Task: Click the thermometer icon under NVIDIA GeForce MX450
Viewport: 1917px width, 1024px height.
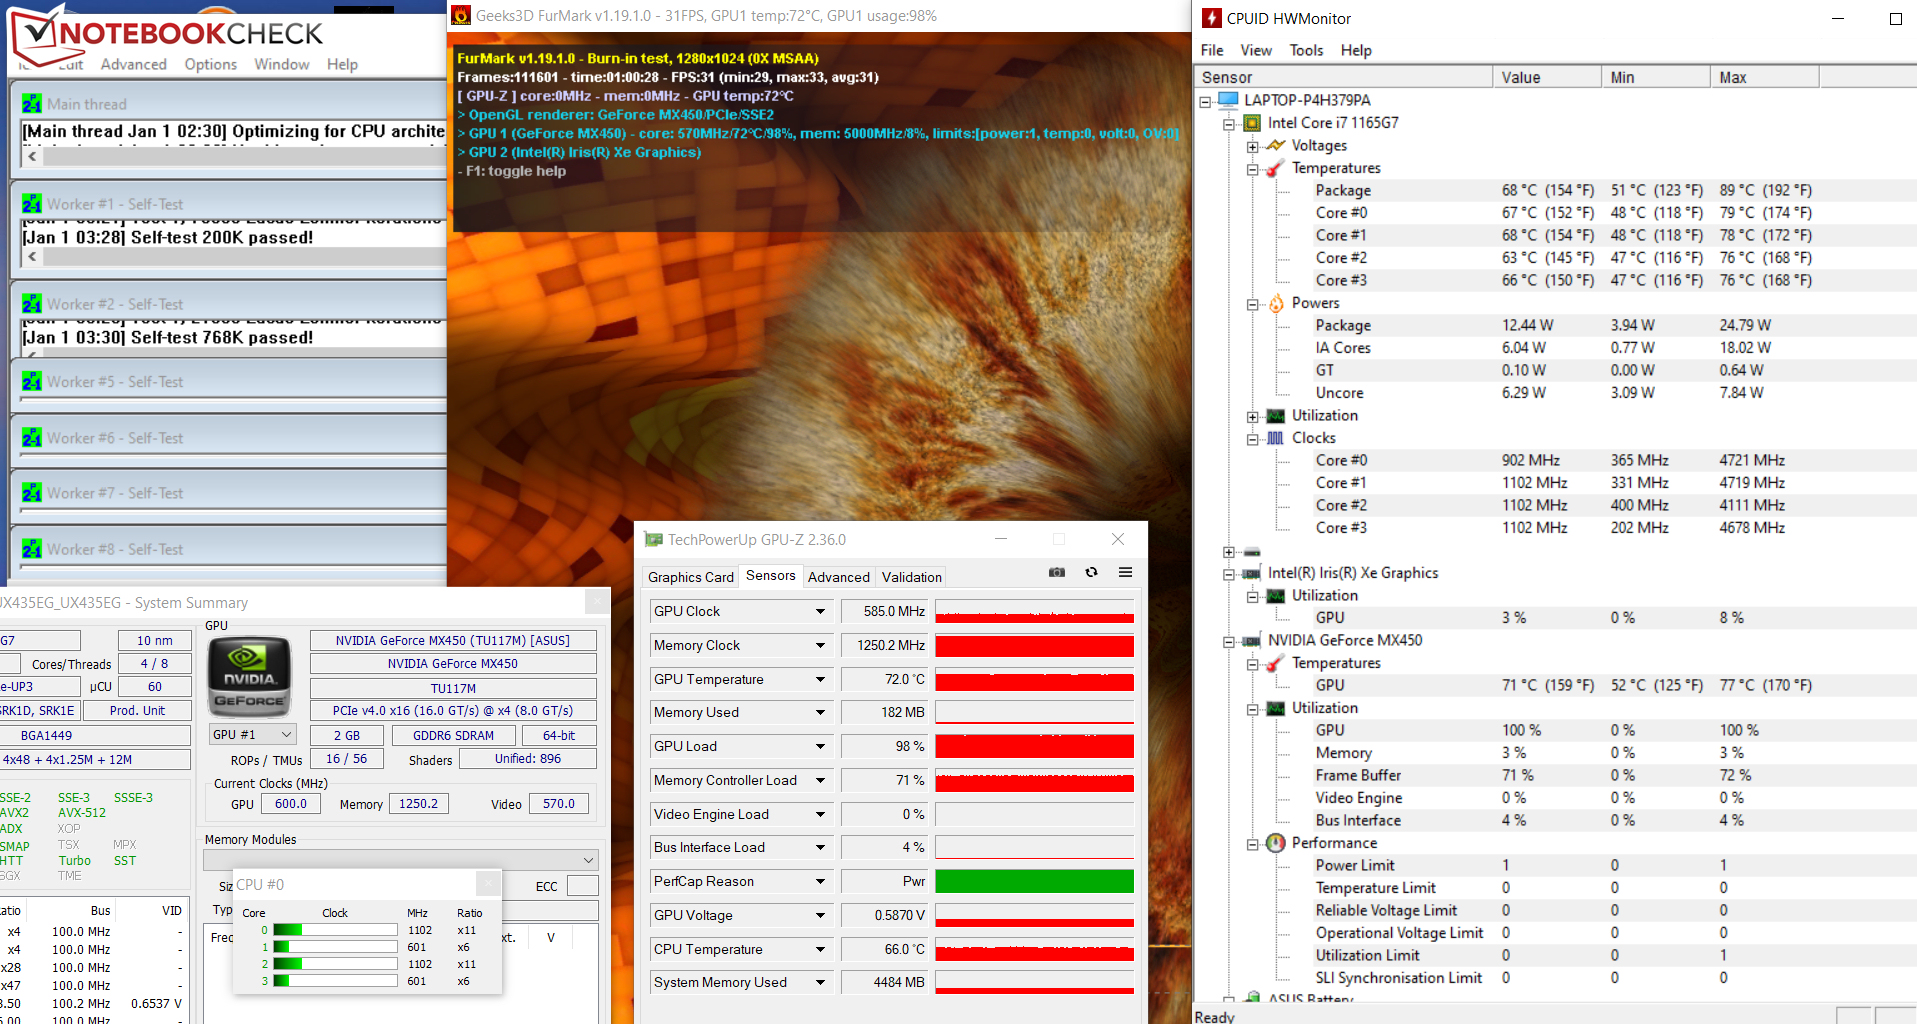Action: pyautogui.click(x=1275, y=663)
